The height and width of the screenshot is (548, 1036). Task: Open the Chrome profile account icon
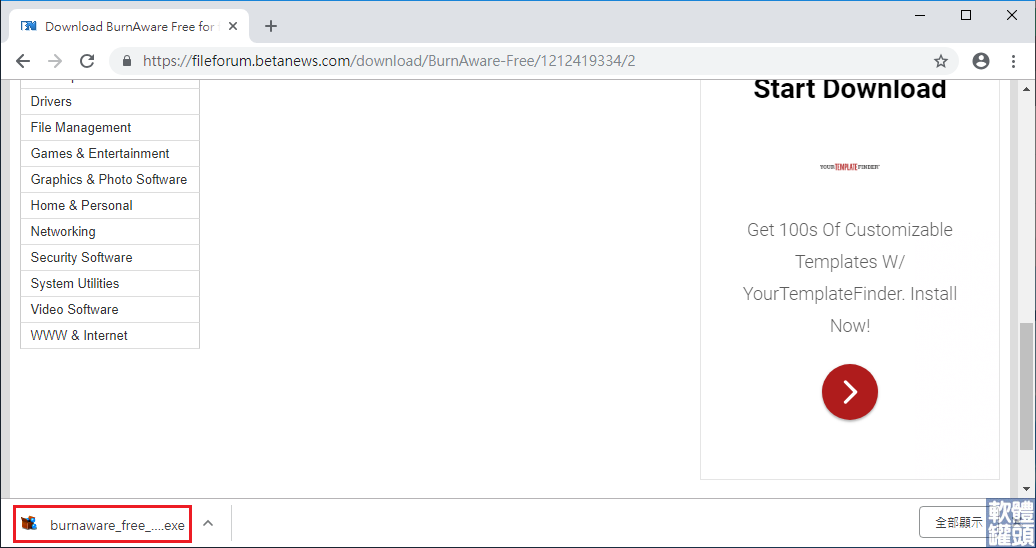(981, 61)
